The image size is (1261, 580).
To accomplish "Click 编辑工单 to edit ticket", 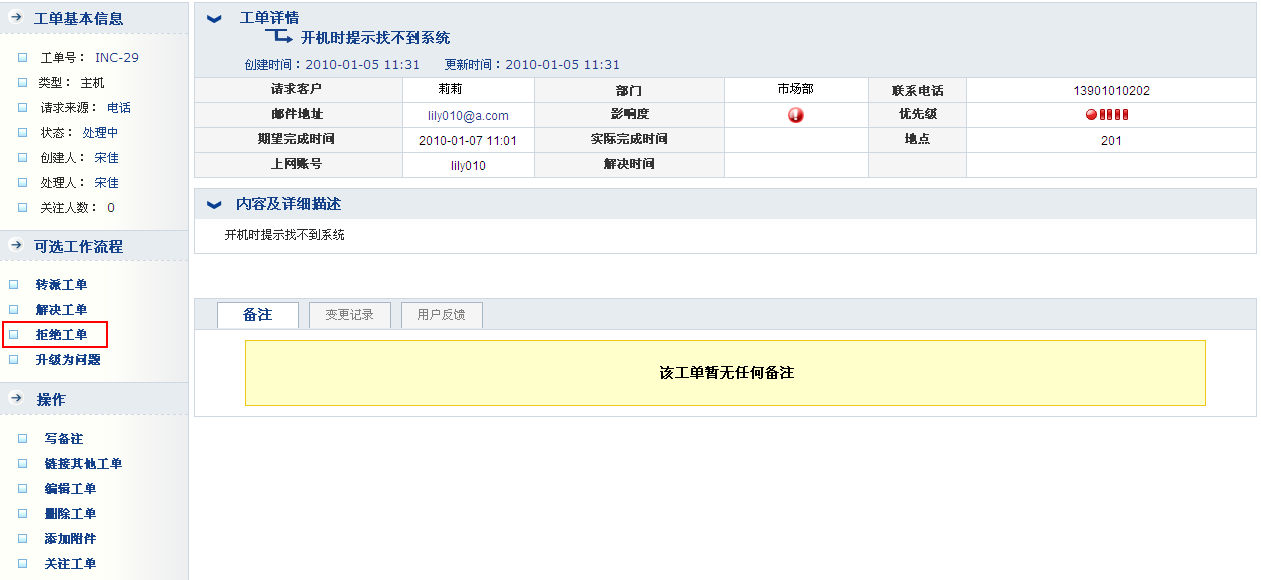I will 70,489.
